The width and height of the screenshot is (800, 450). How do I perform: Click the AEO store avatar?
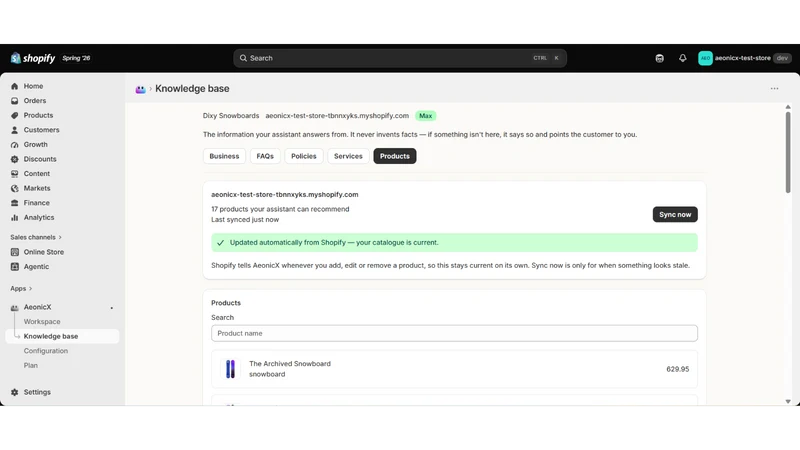click(x=705, y=58)
